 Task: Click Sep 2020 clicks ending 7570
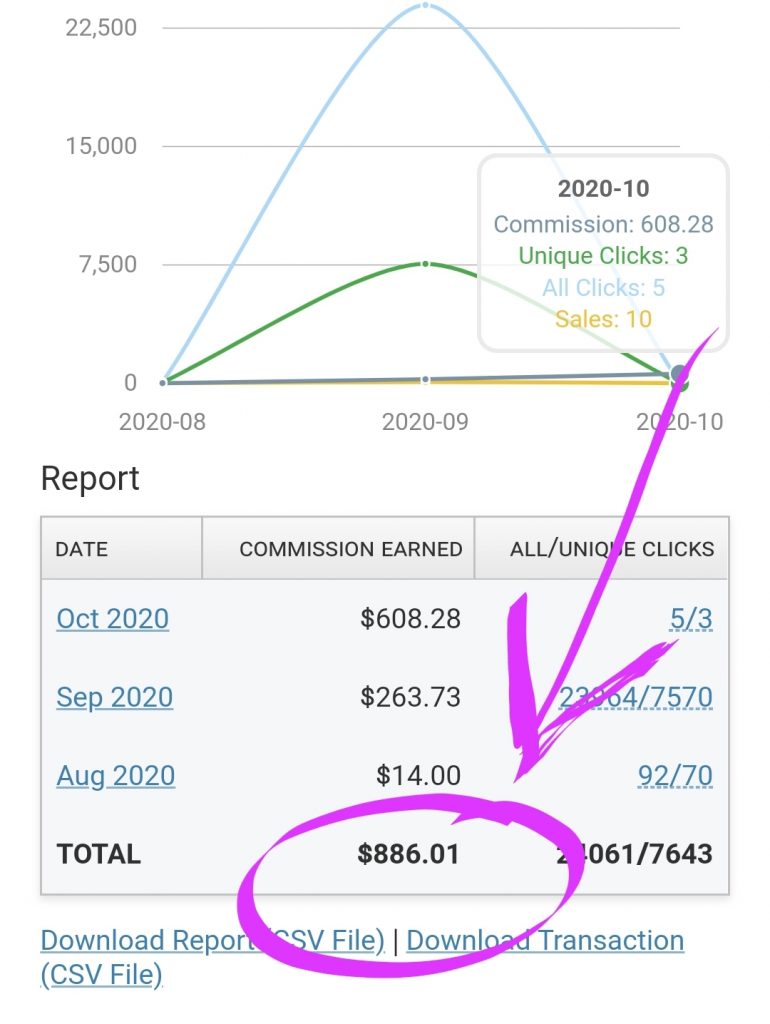pos(635,697)
